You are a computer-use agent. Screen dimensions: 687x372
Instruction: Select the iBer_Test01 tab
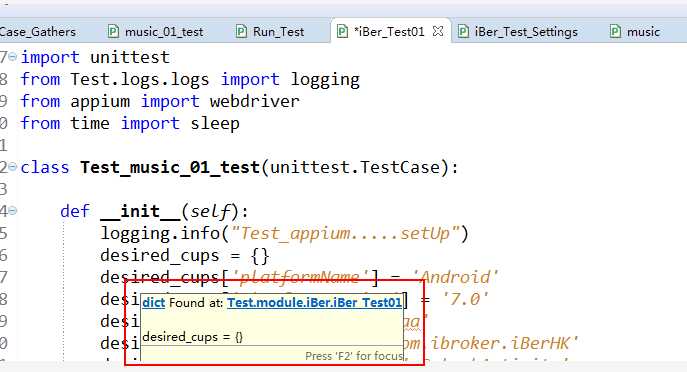click(x=389, y=32)
